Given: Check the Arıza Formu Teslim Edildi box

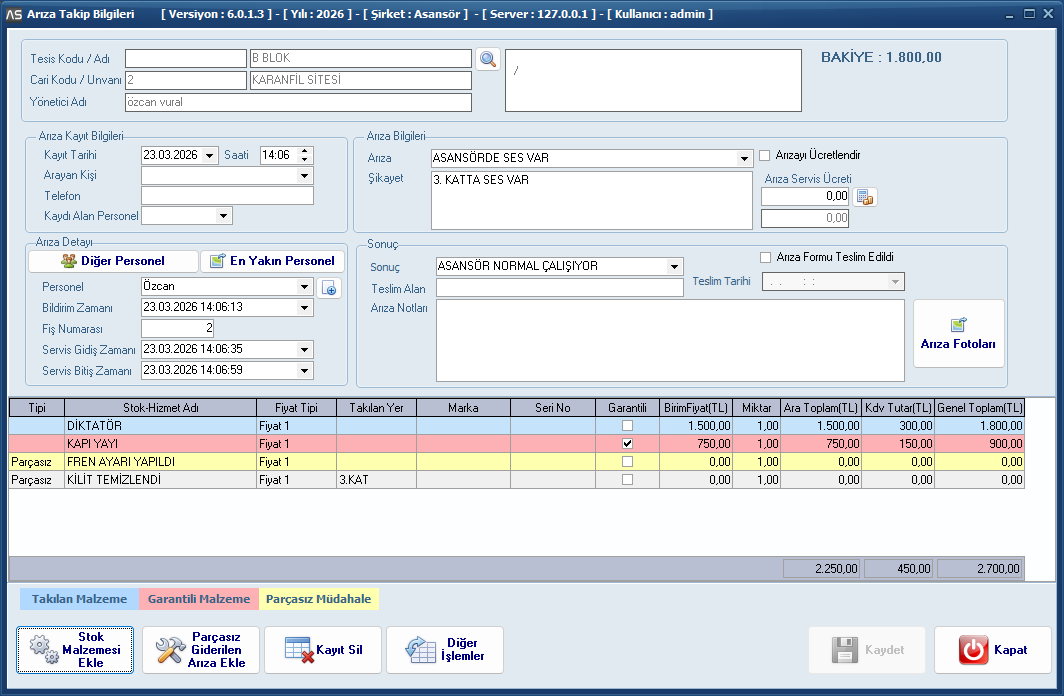Looking at the screenshot, I should point(766,257).
